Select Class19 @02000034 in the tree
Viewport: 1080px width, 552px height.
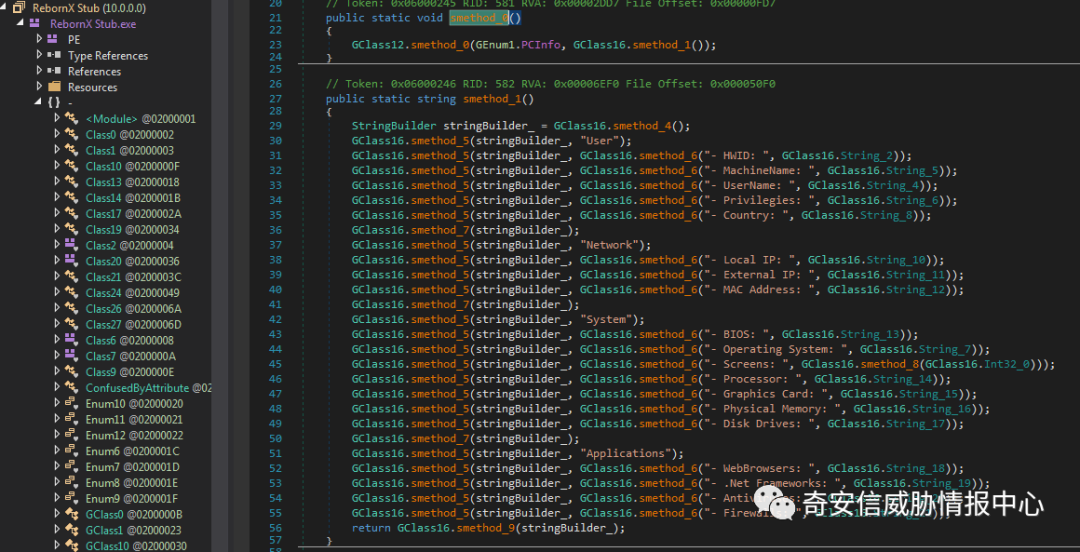[132, 229]
